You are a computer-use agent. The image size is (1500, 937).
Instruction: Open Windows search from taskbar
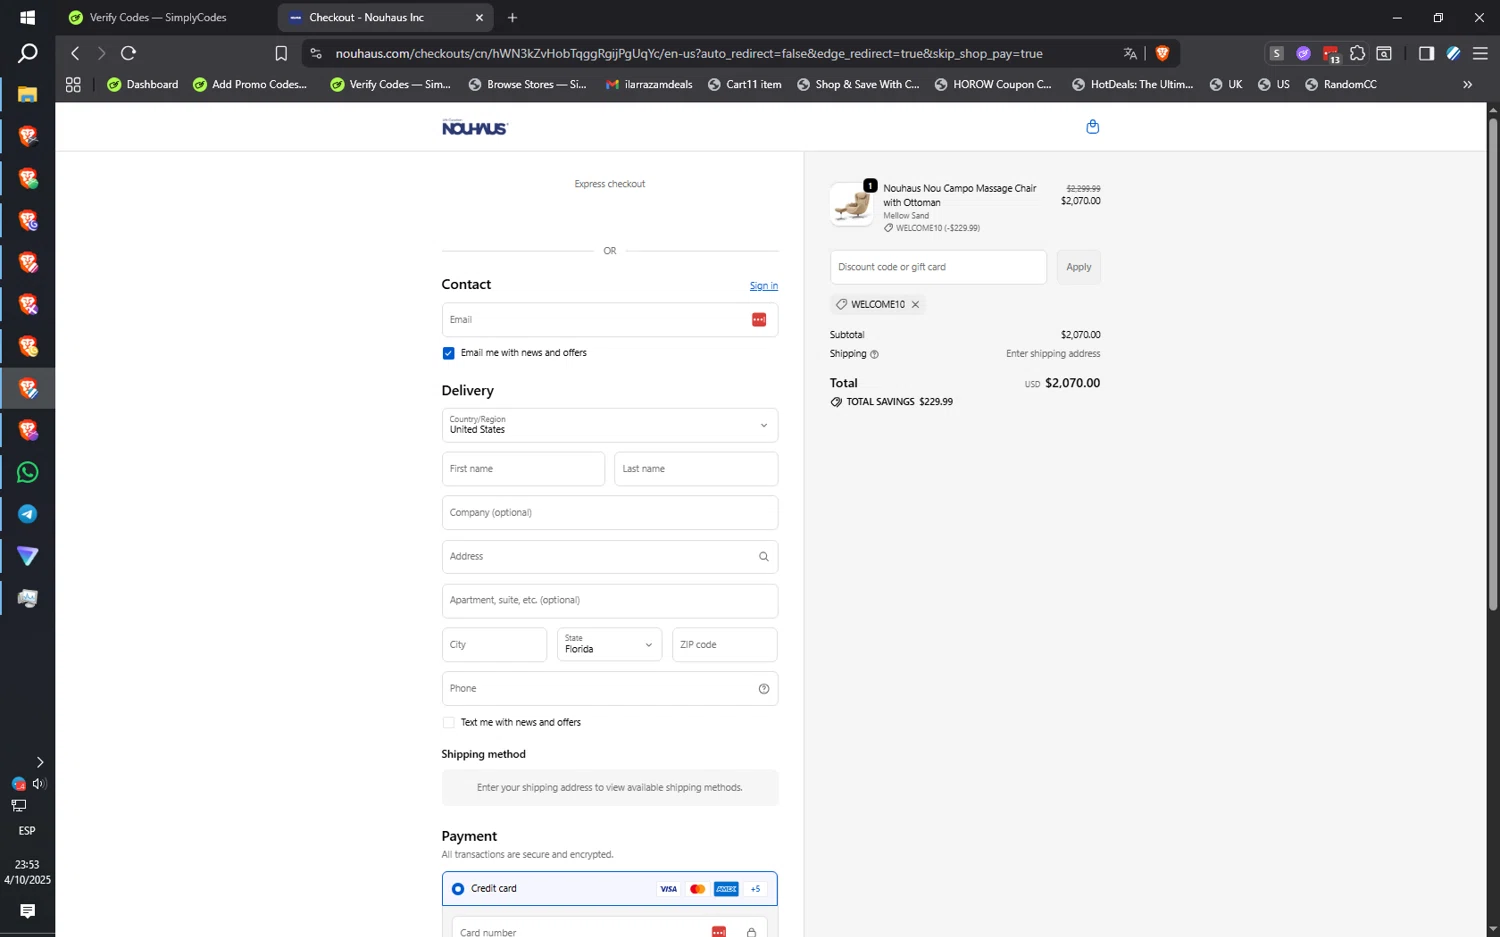click(27, 53)
